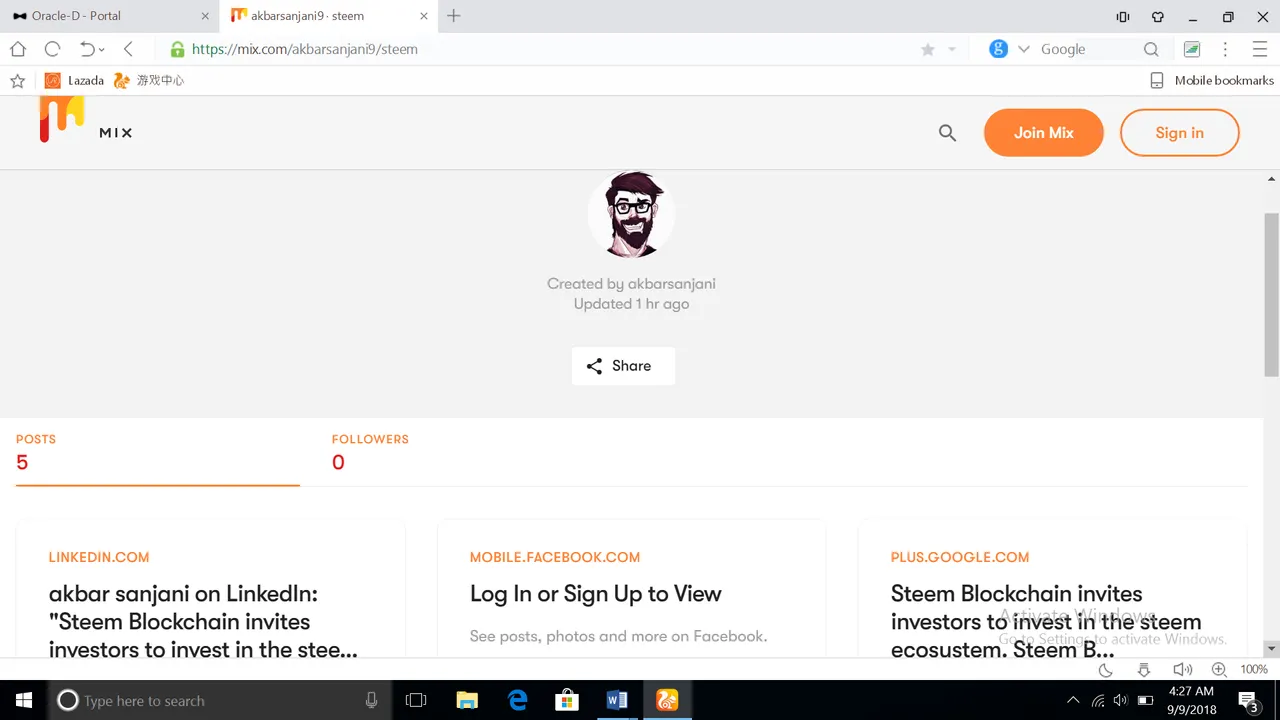The width and height of the screenshot is (1280, 720).
Task: Open the Windows Start menu
Action: click(x=24, y=700)
